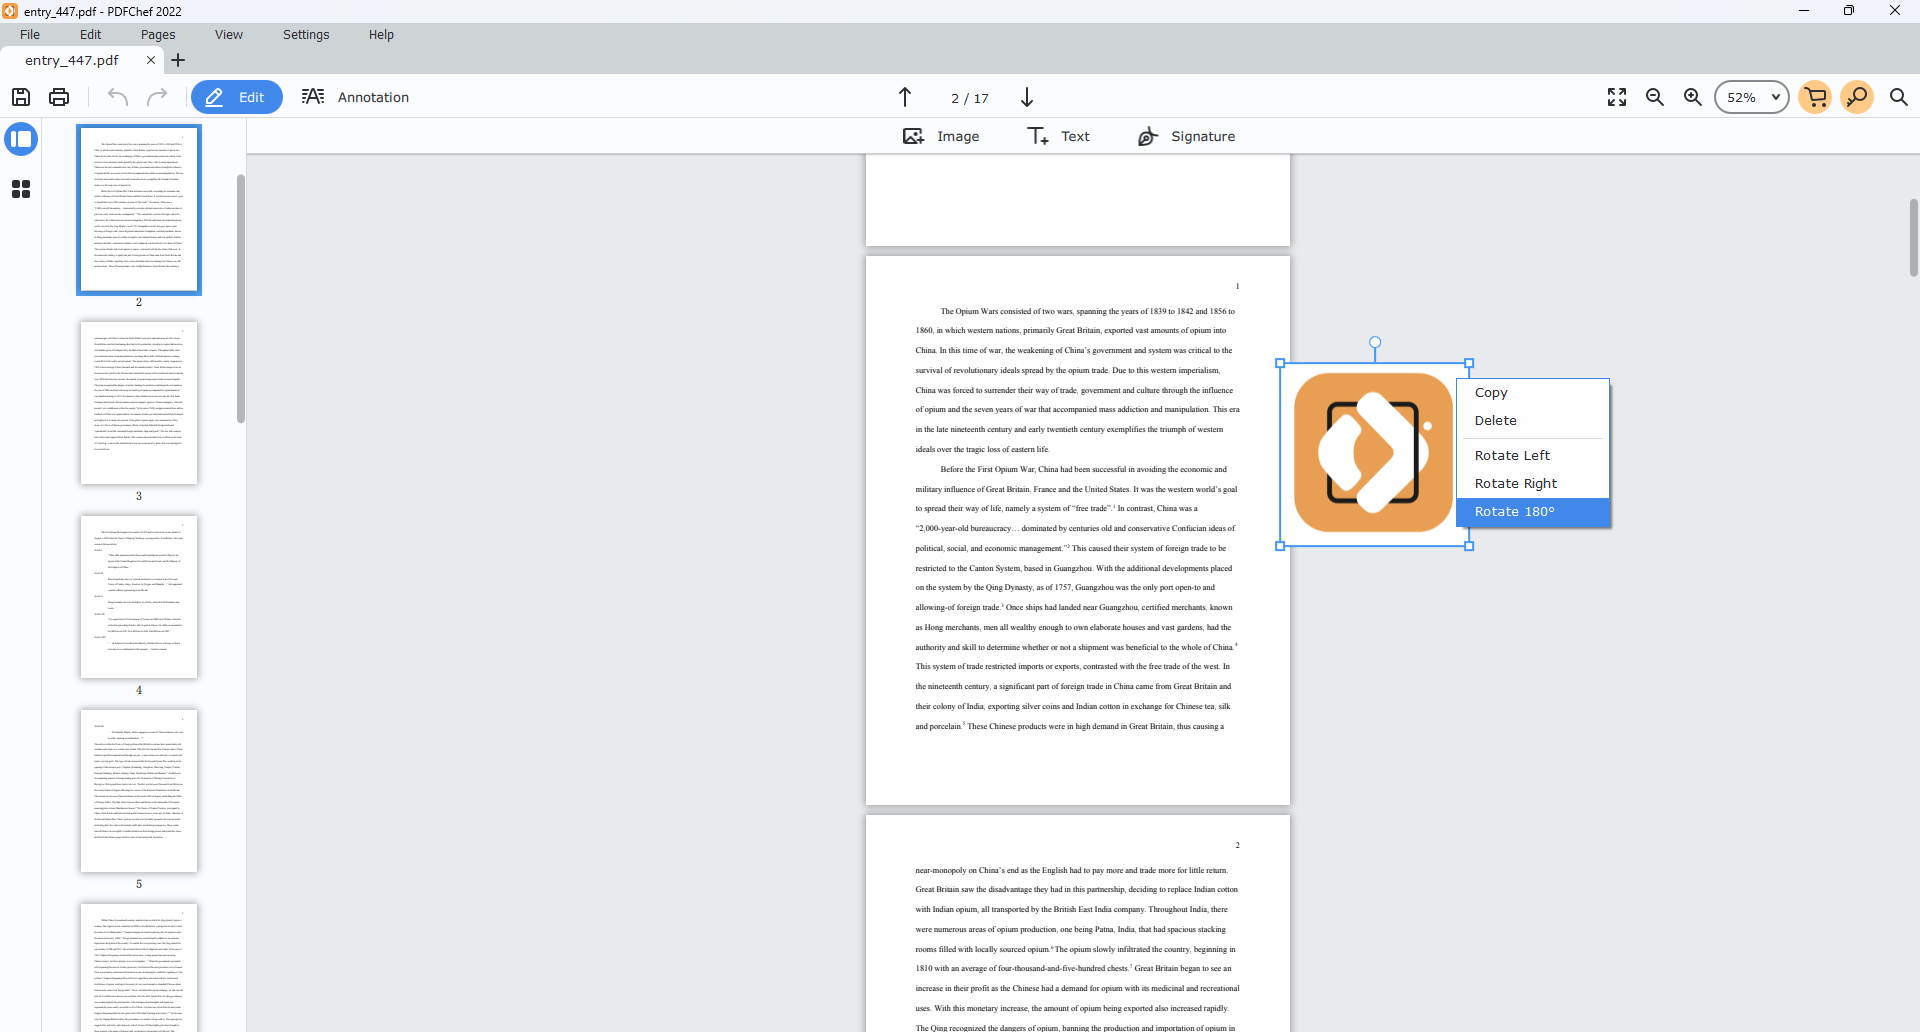Close the entry_447.pdf tab

point(151,60)
